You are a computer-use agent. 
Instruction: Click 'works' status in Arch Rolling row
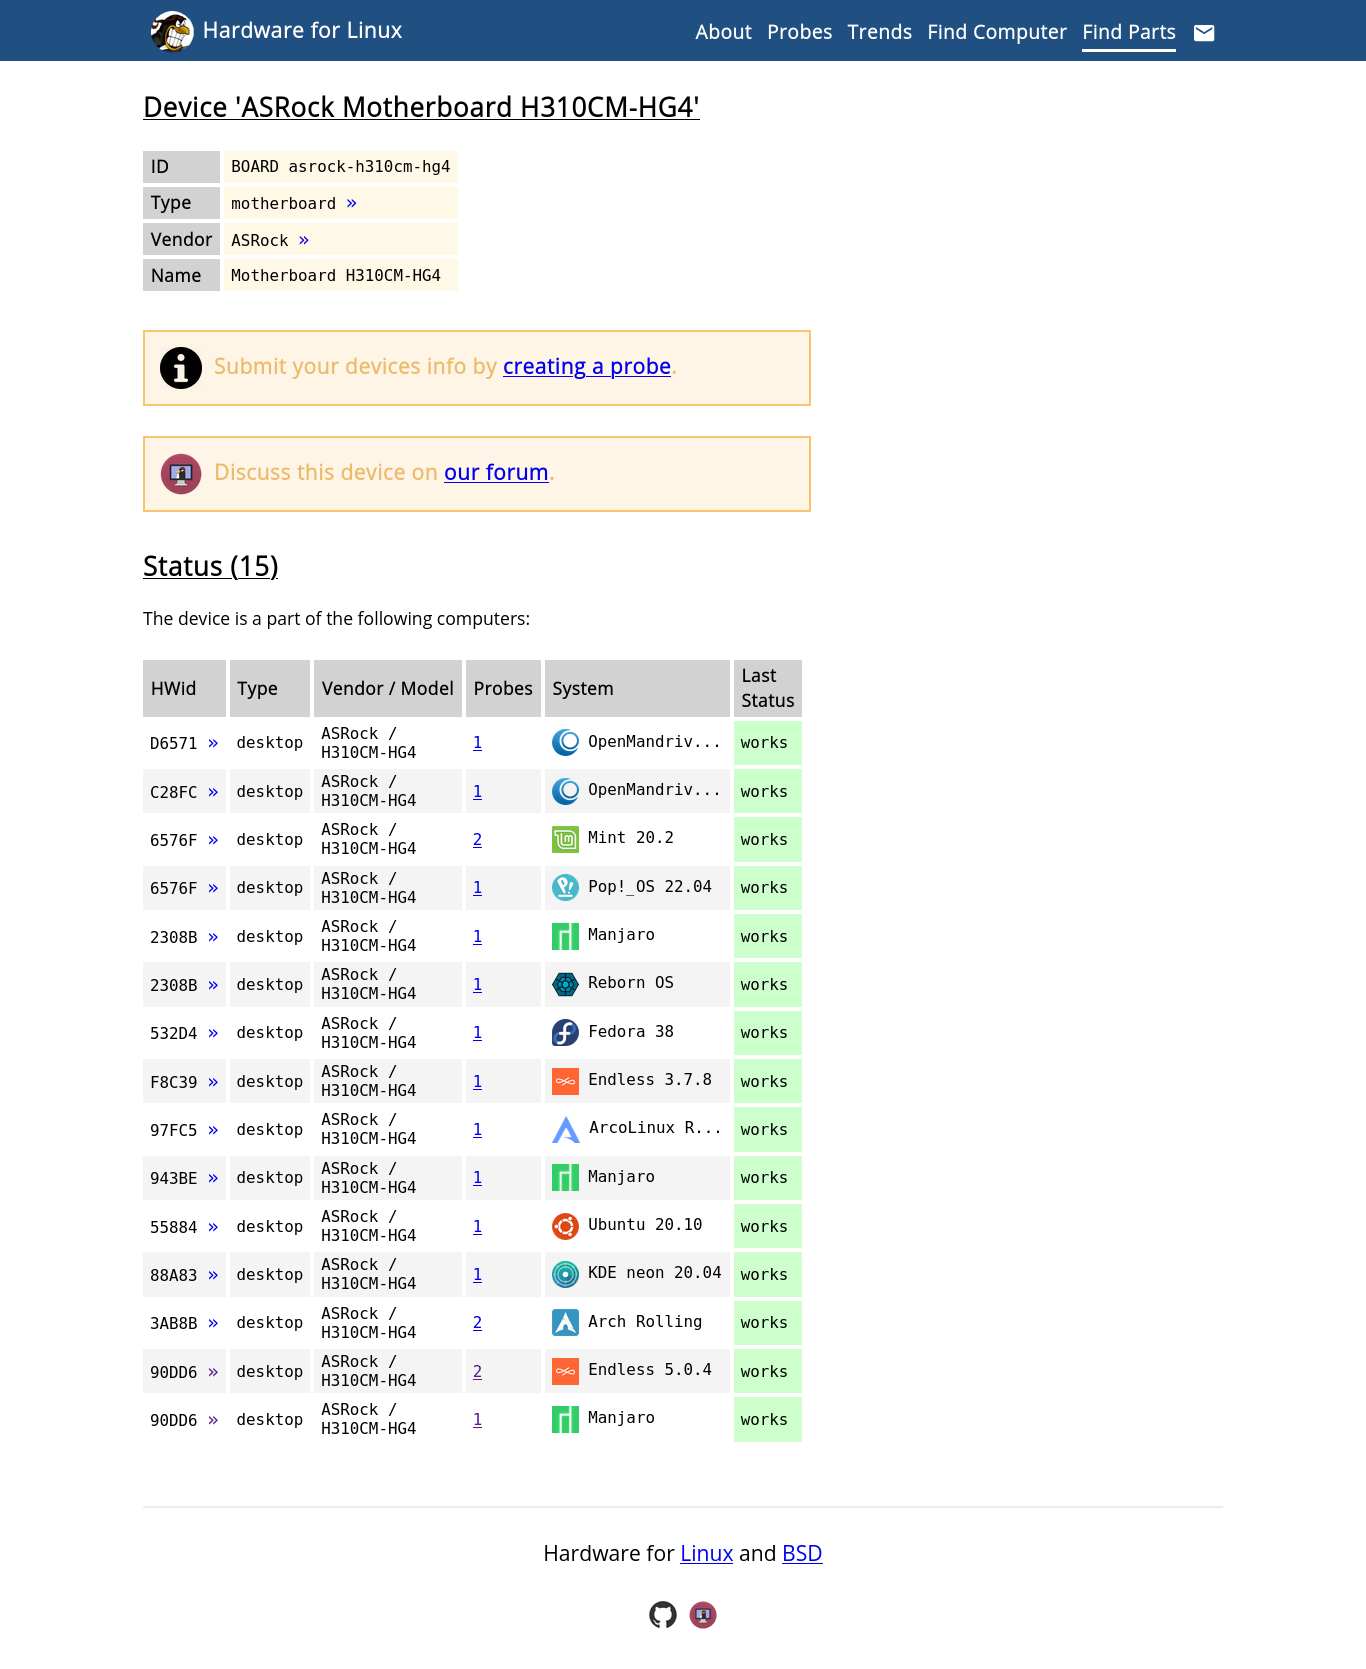(x=764, y=1323)
